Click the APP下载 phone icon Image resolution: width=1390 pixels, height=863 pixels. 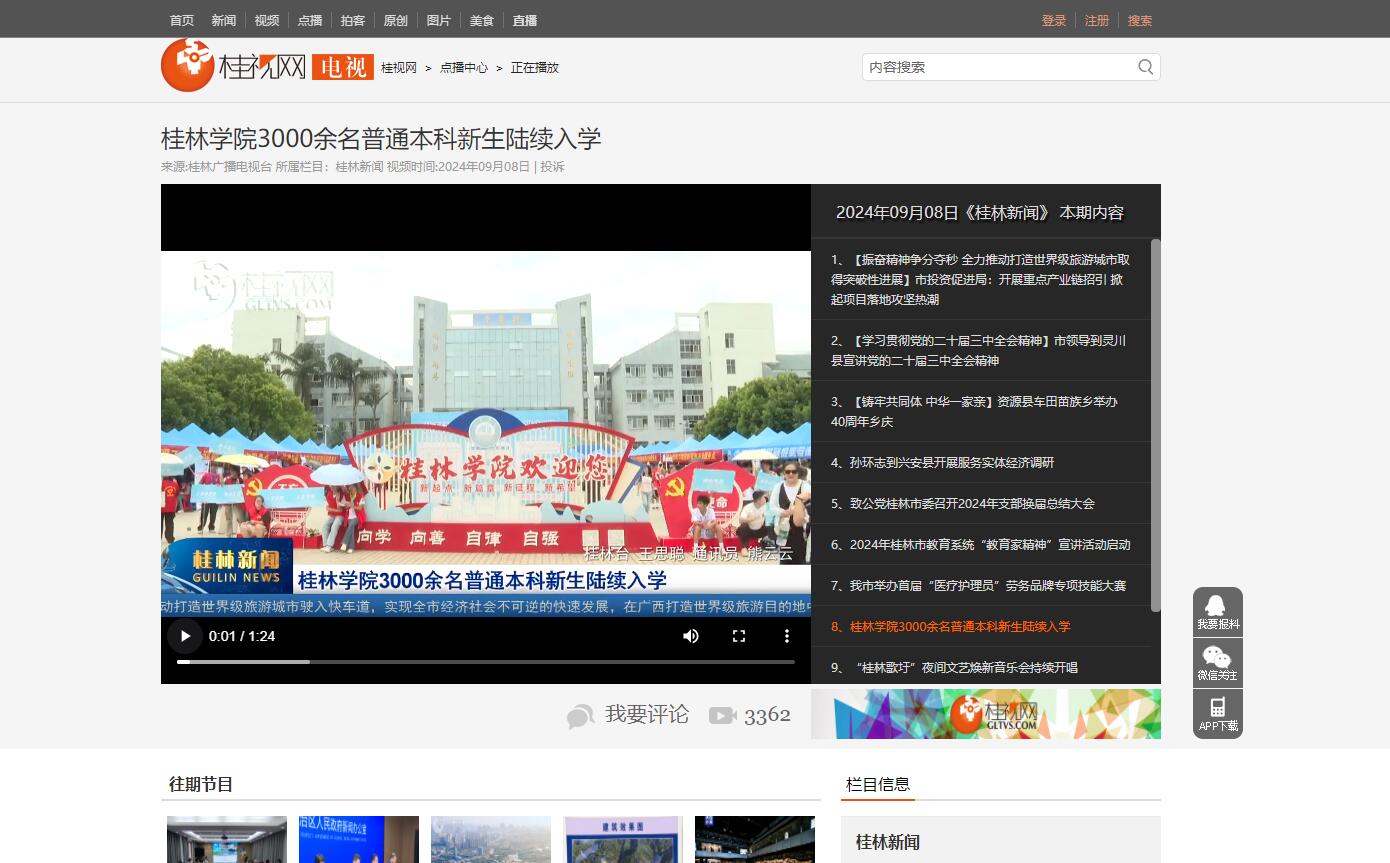click(x=1217, y=713)
